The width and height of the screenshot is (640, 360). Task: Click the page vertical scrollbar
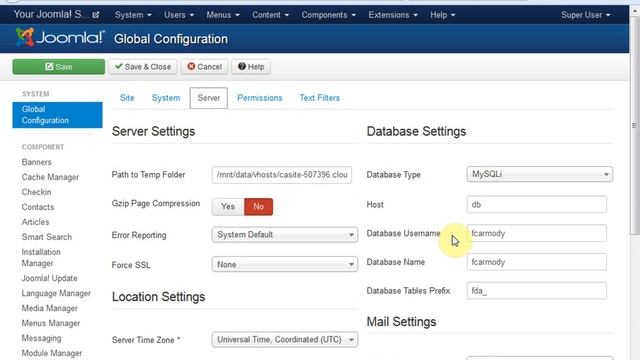coord(634,125)
